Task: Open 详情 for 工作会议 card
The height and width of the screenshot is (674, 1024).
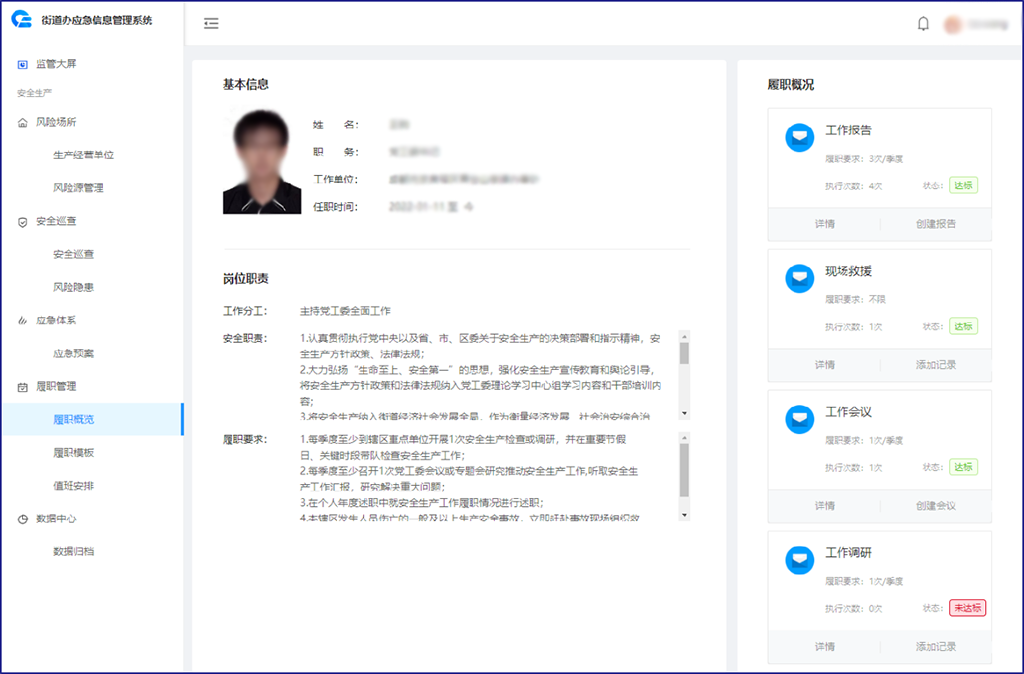Action: [824, 506]
